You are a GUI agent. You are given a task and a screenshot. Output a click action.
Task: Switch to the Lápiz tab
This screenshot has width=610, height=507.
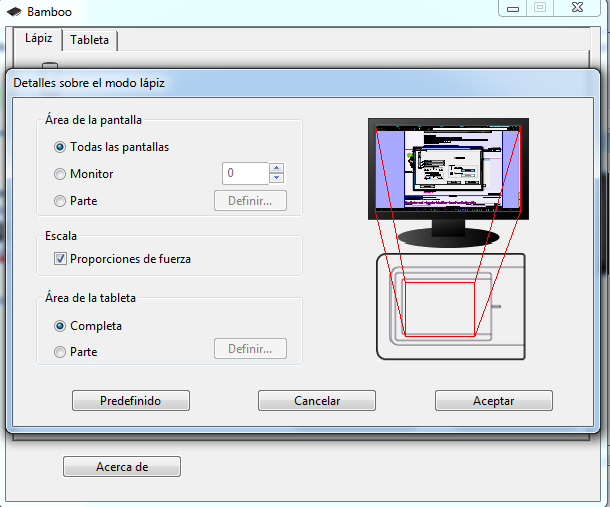coord(38,39)
